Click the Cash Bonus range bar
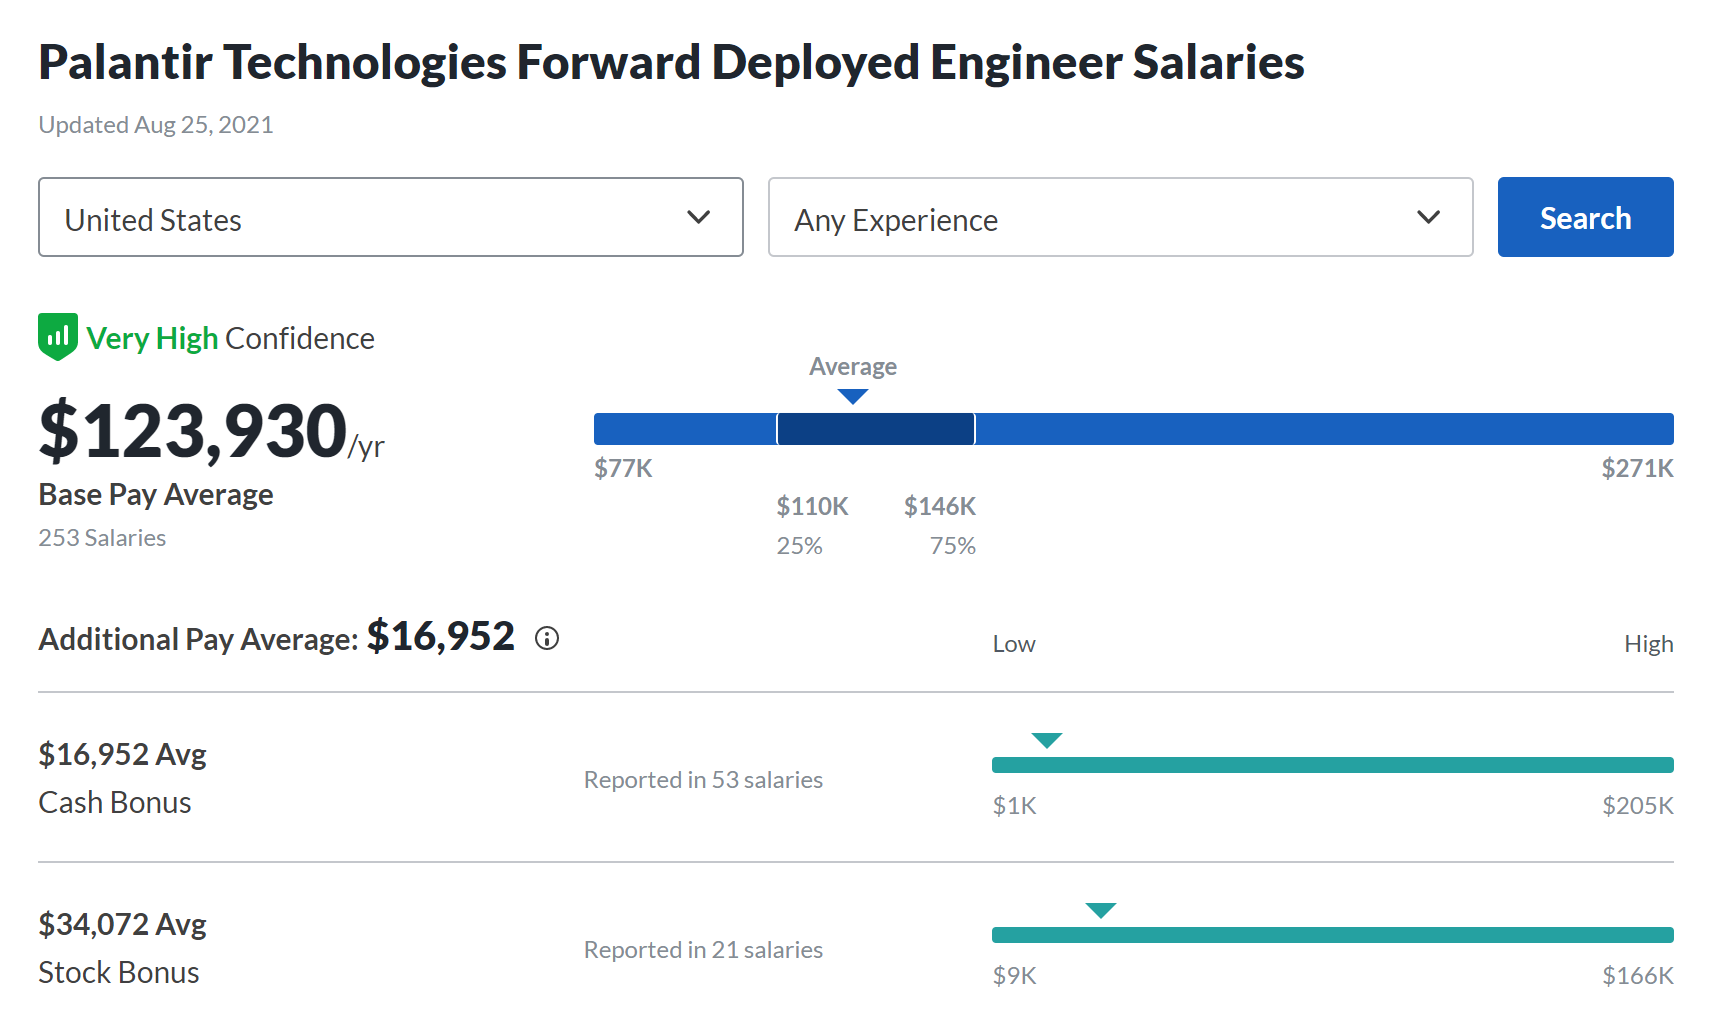 1333,765
